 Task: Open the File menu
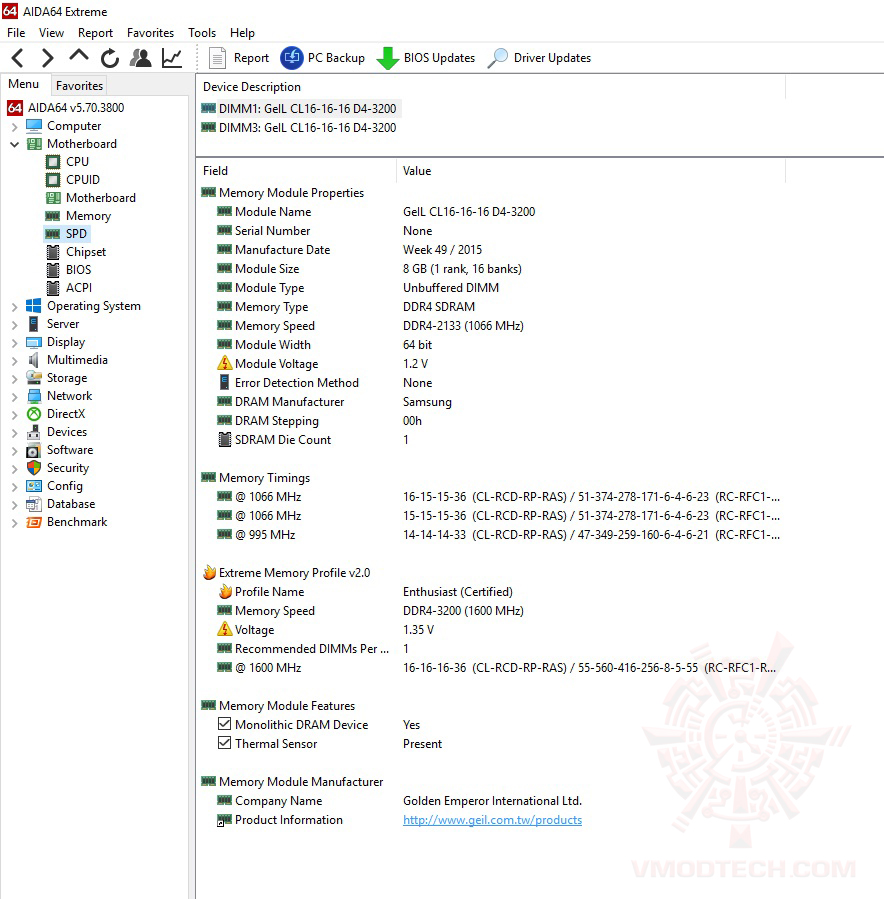click(16, 33)
